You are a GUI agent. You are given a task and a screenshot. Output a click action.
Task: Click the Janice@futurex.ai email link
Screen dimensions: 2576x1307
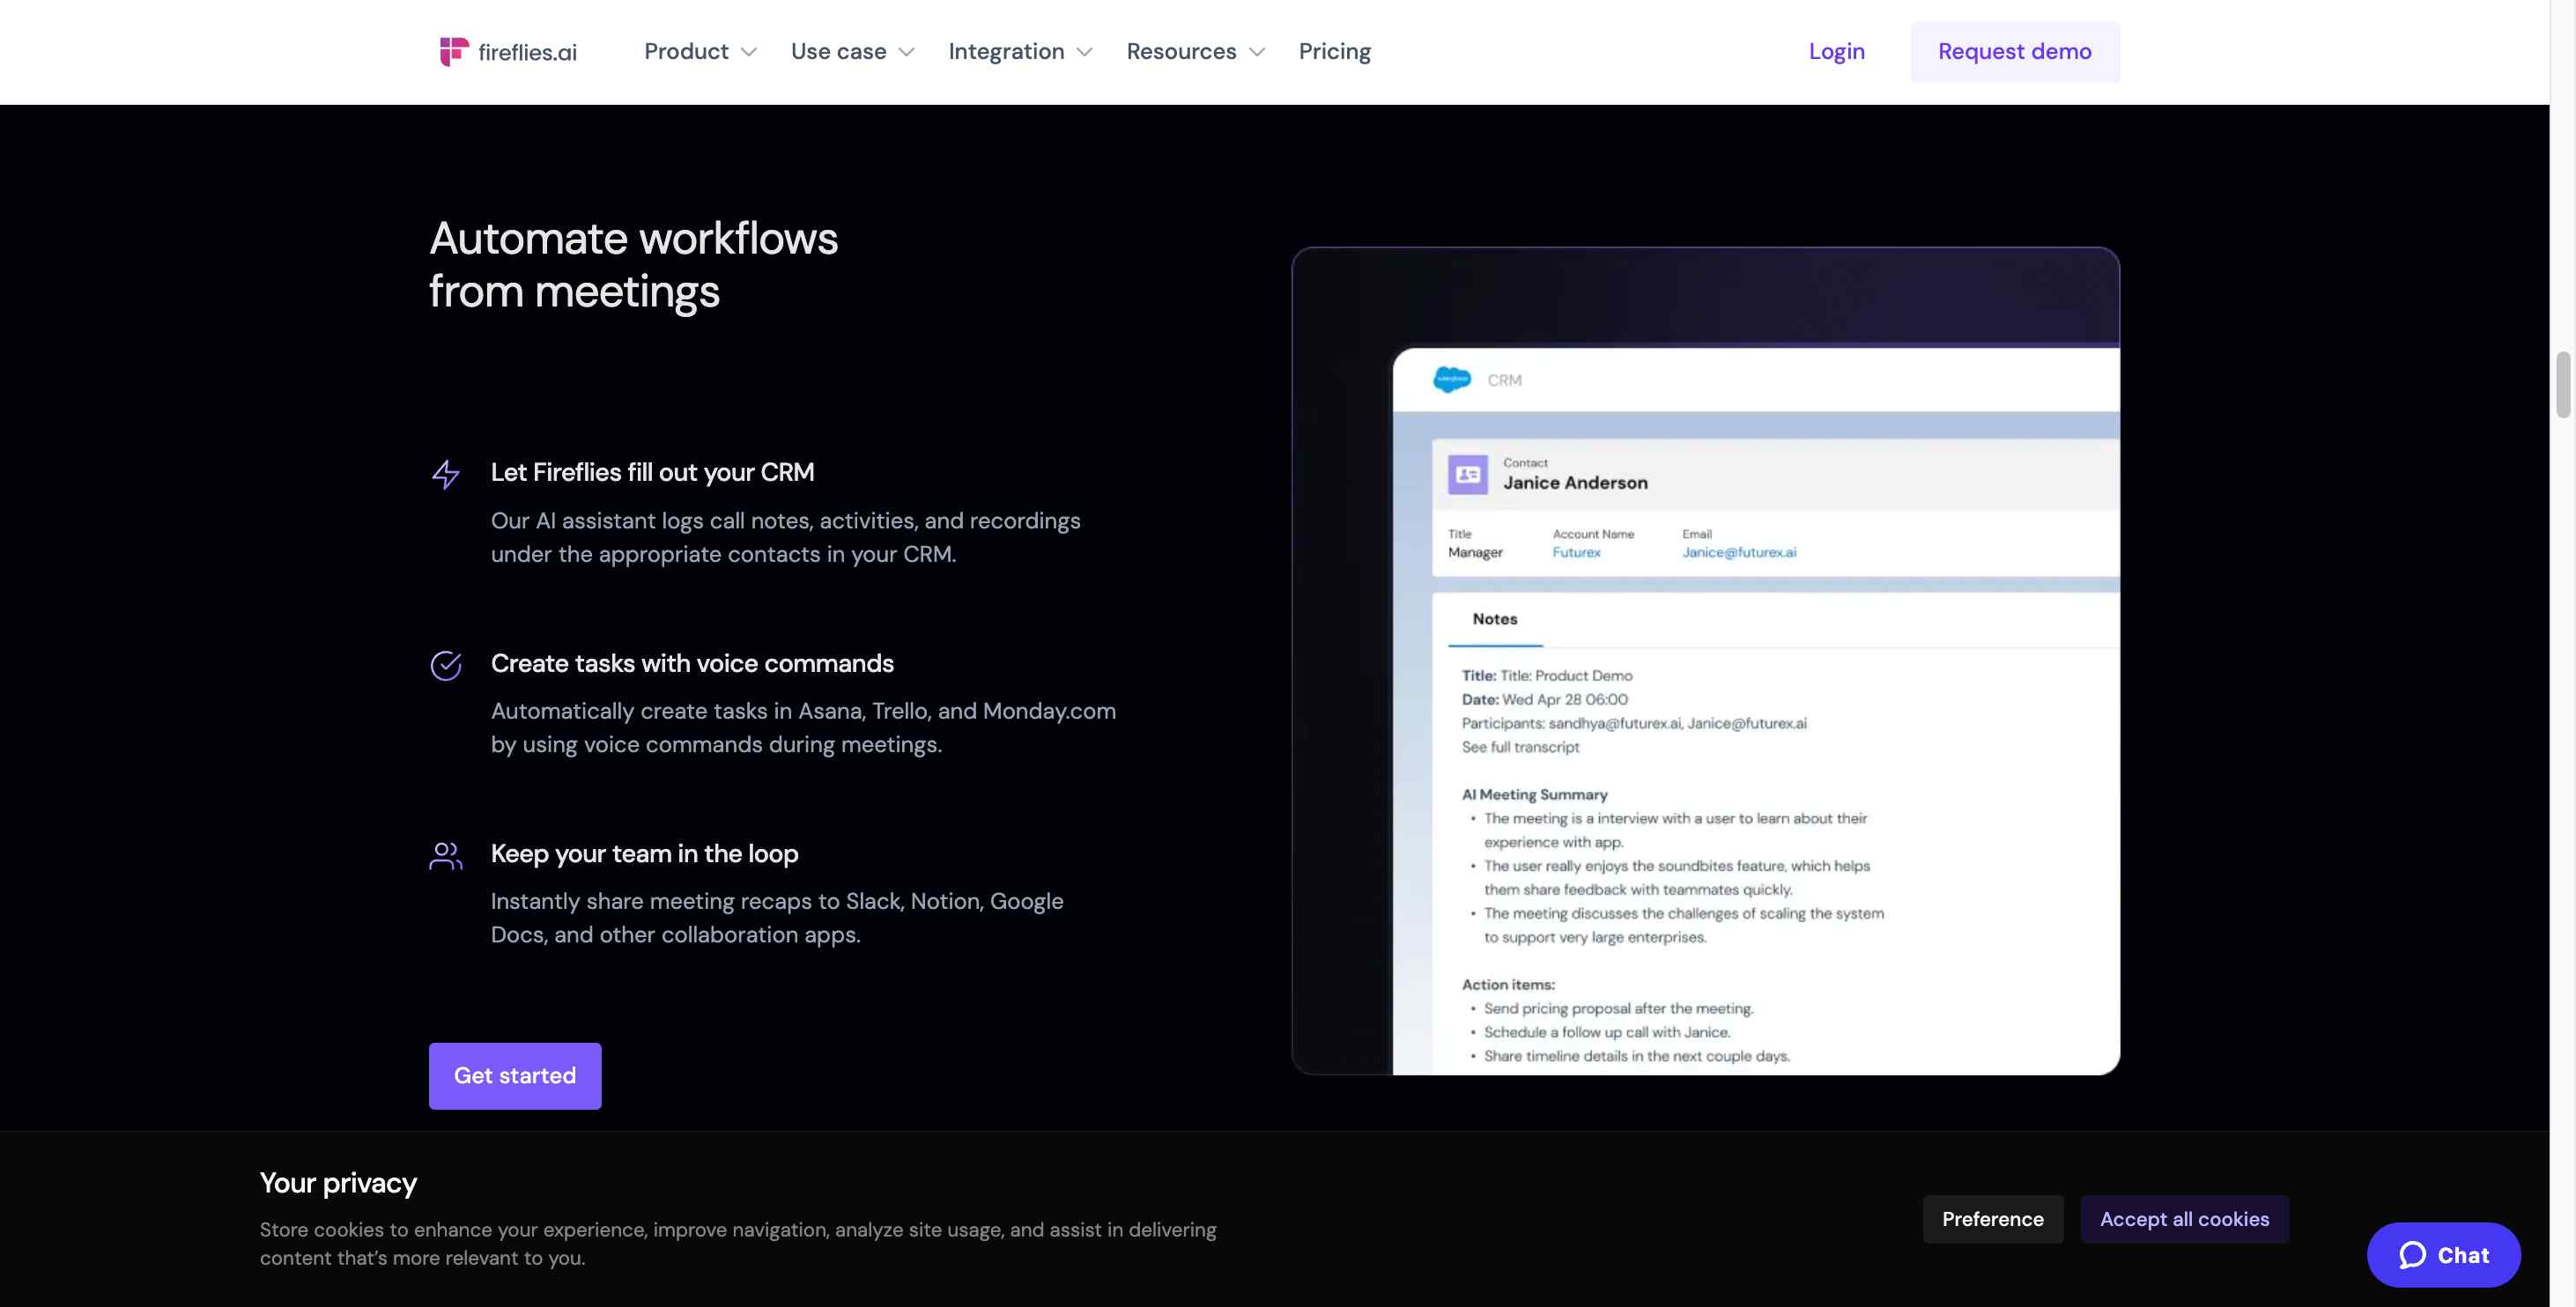pos(1739,552)
